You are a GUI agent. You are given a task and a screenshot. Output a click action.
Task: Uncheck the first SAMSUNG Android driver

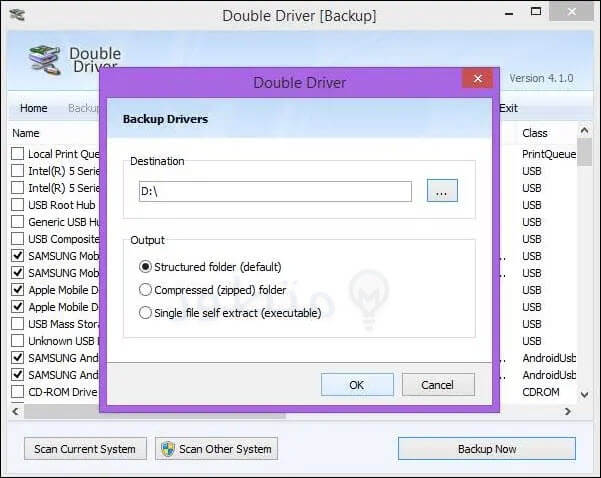tap(17, 358)
